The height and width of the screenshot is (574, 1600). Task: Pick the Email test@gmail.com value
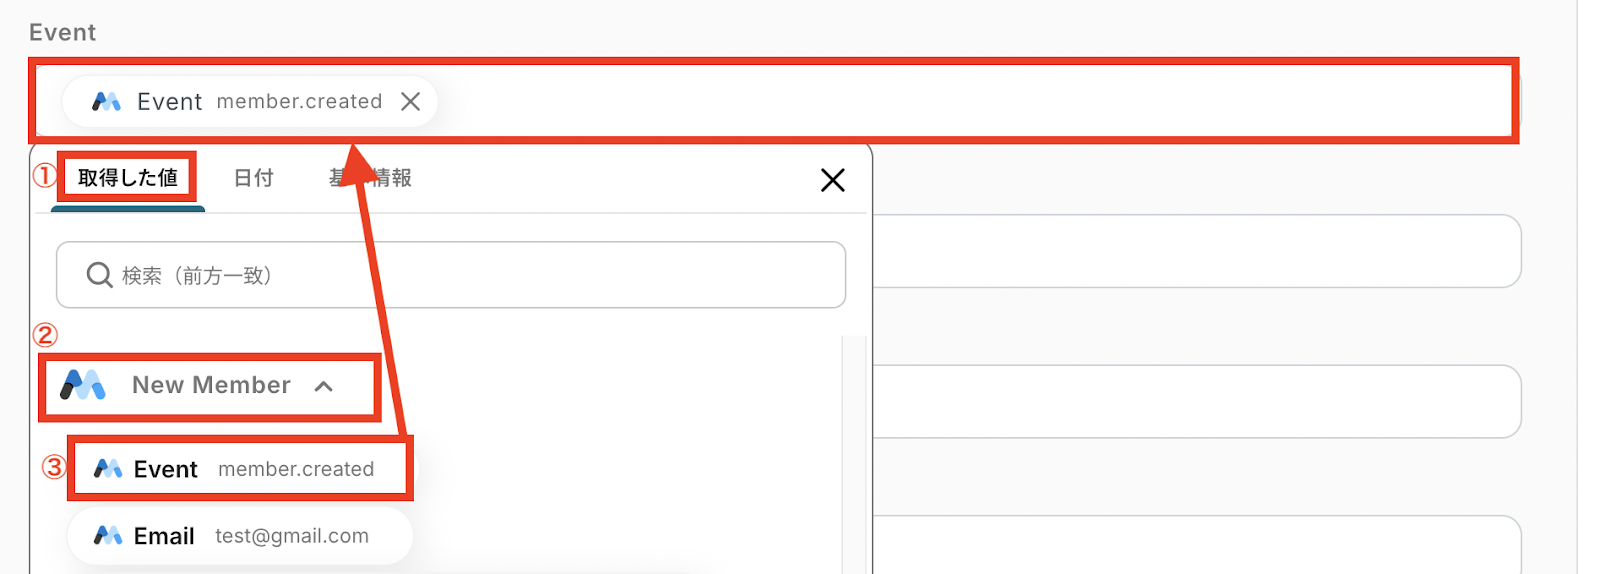(250, 536)
